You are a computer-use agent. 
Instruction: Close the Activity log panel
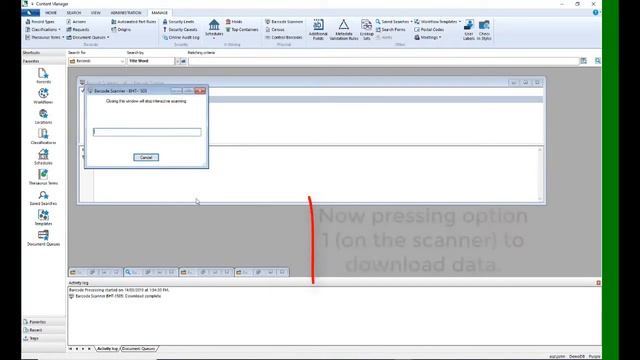point(598,283)
